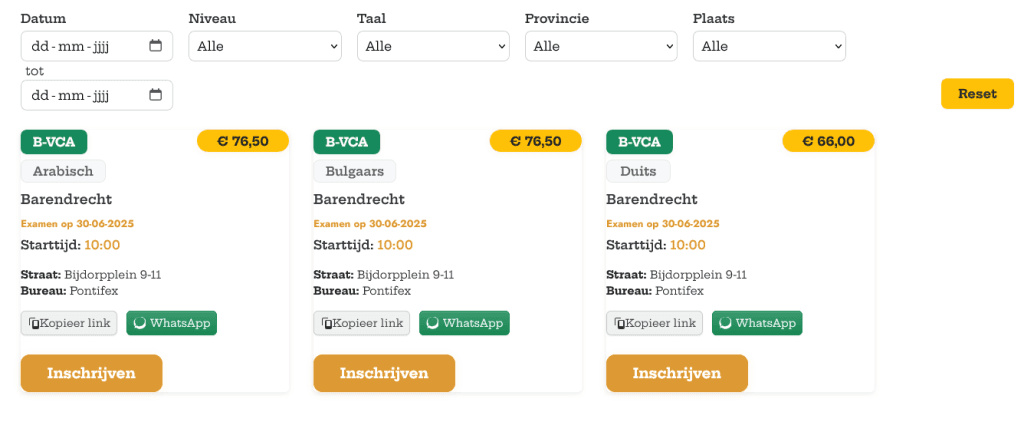Share the Duits exam via WhatsApp
Image resolution: width=1024 pixels, height=422 pixels.
[x=757, y=323]
